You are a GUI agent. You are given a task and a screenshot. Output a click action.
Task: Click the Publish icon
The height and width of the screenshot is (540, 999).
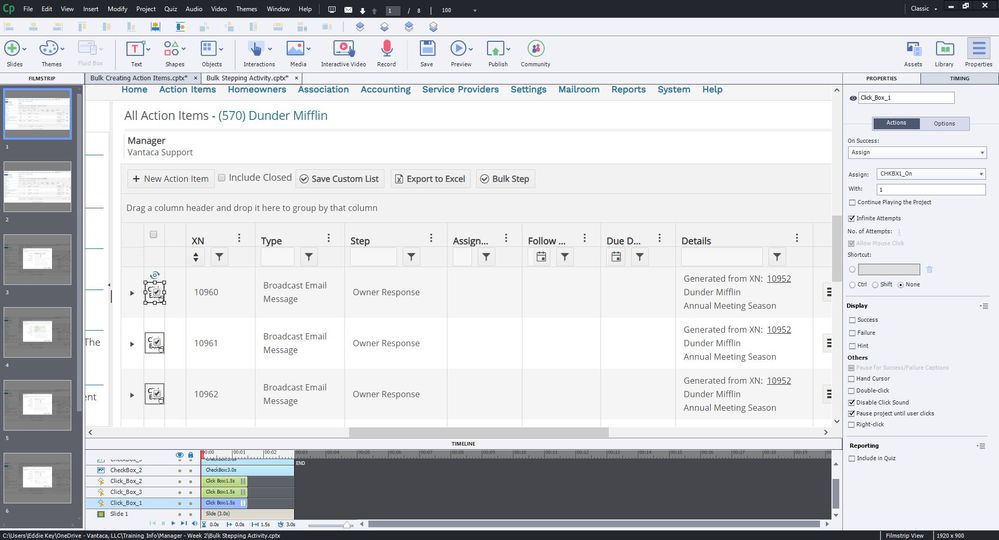[x=495, y=49]
